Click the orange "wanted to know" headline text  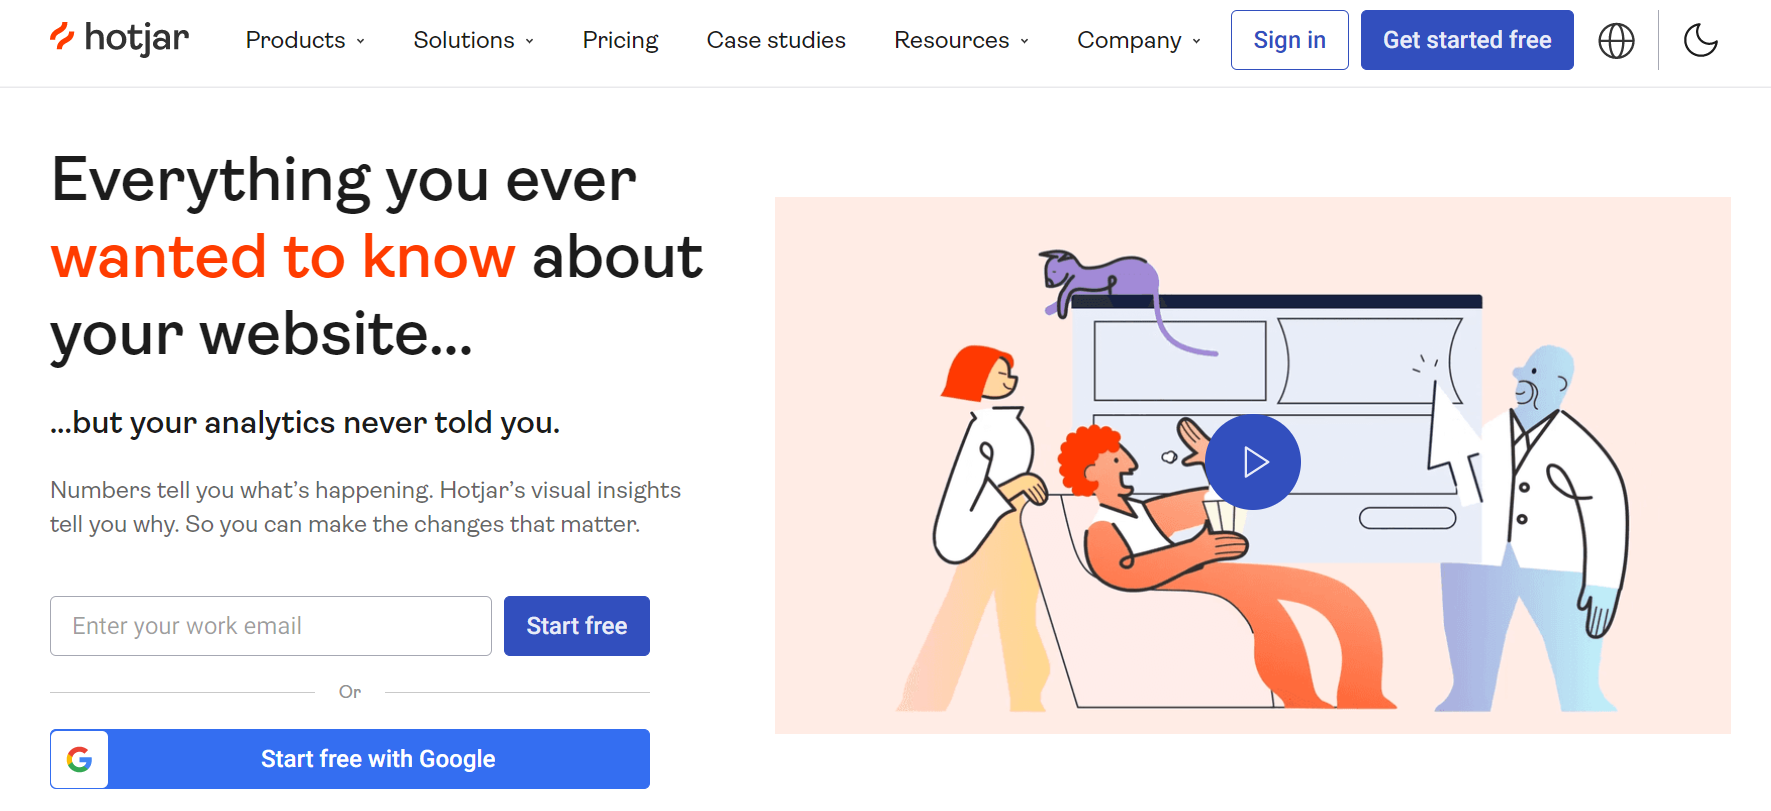coord(283,257)
